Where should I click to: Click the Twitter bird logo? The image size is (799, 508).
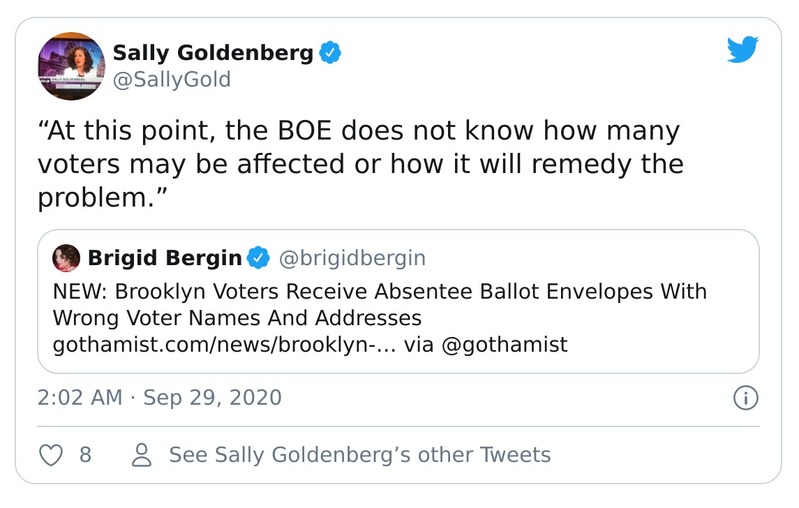point(743,50)
